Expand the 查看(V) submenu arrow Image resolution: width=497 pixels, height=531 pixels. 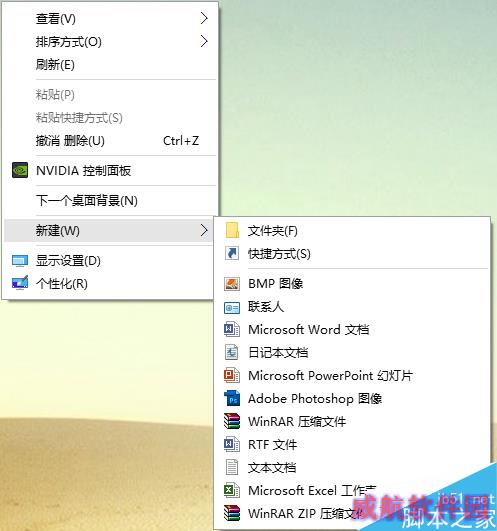pyautogui.click(x=204, y=18)
